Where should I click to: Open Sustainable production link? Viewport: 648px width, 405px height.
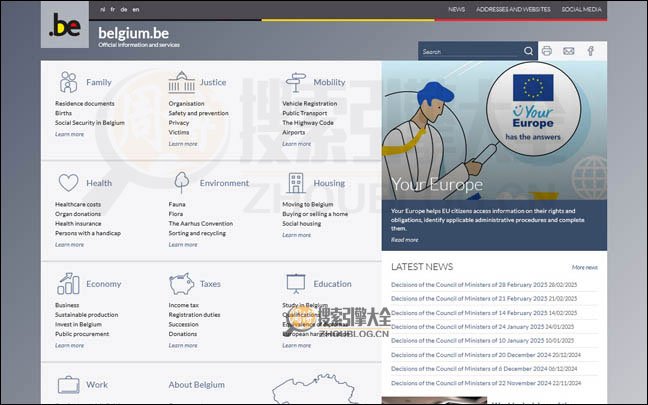click(x=86, y=314)
